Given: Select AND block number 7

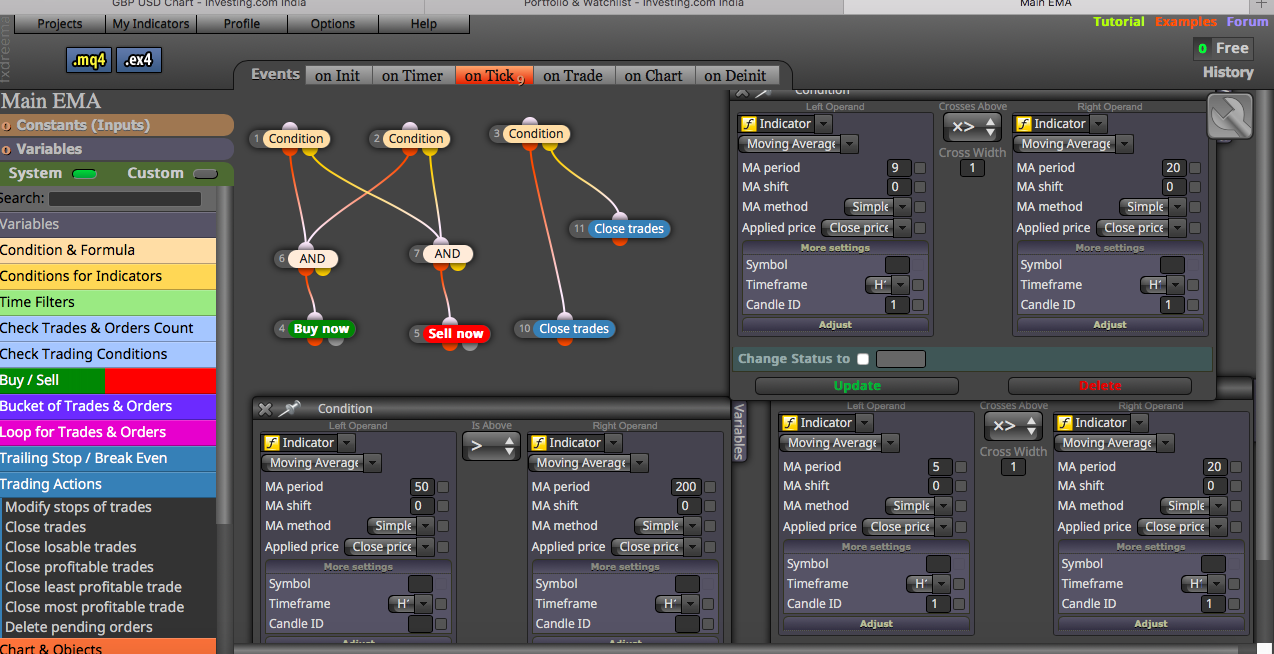Looking at the screenshot, I should coord(447,254).
